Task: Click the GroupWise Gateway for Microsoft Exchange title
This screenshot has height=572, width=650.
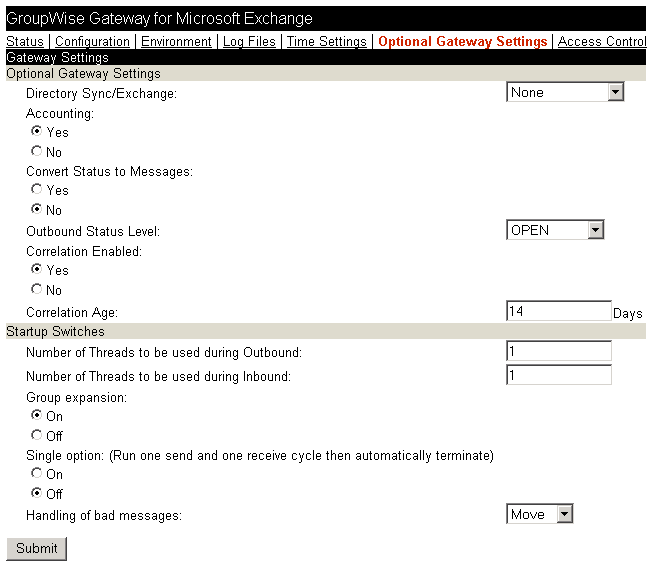Action: click(x=159, y=19)
